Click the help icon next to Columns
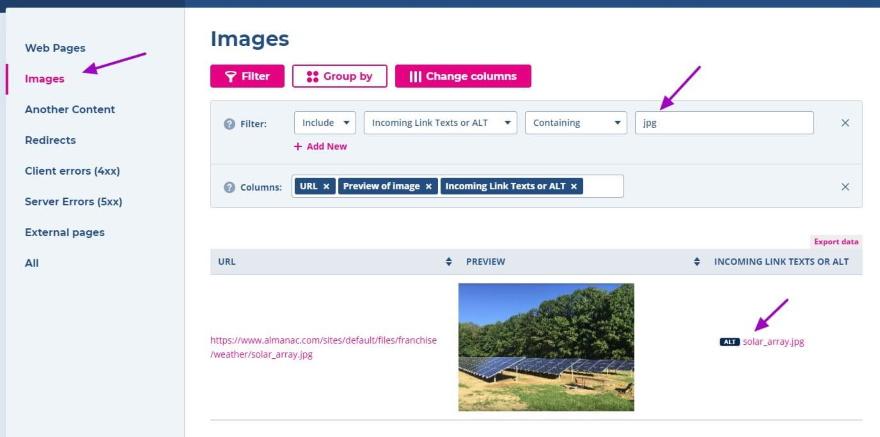Viewport: 880px width, 437px height. click(x=229, y=187)
